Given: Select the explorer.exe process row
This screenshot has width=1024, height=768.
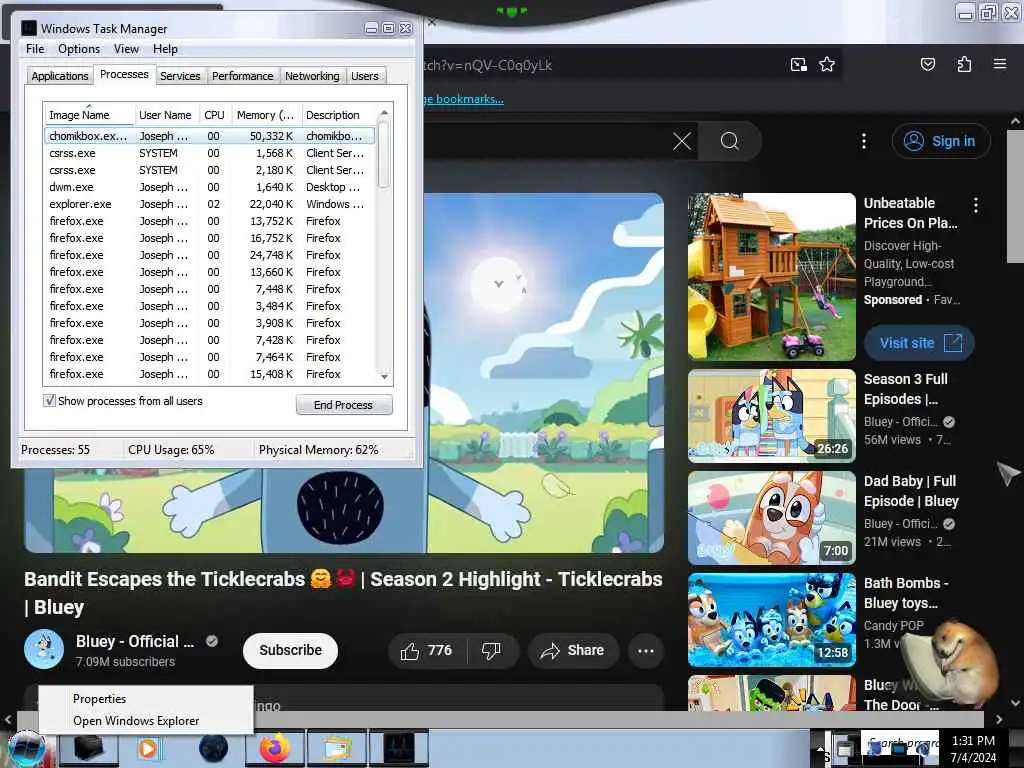Looking at the screenshot, I should click(210, 204).
